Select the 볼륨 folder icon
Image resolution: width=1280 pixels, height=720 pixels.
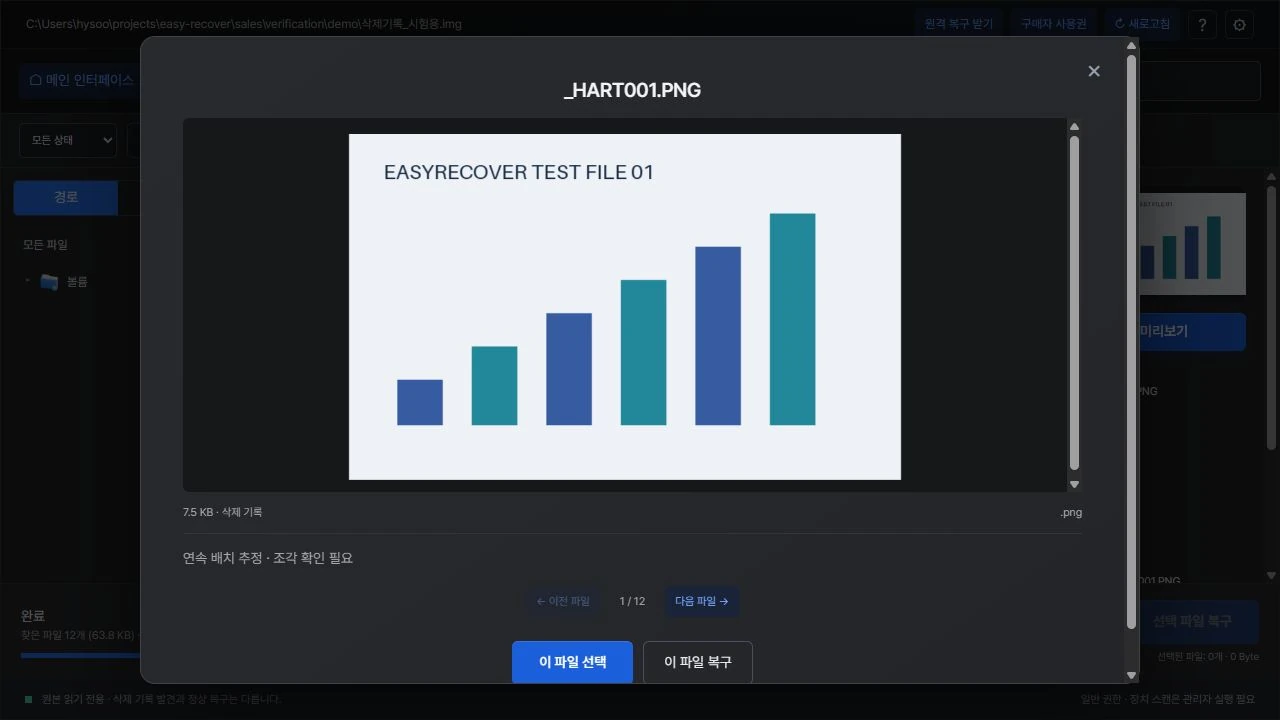point(49,282)
